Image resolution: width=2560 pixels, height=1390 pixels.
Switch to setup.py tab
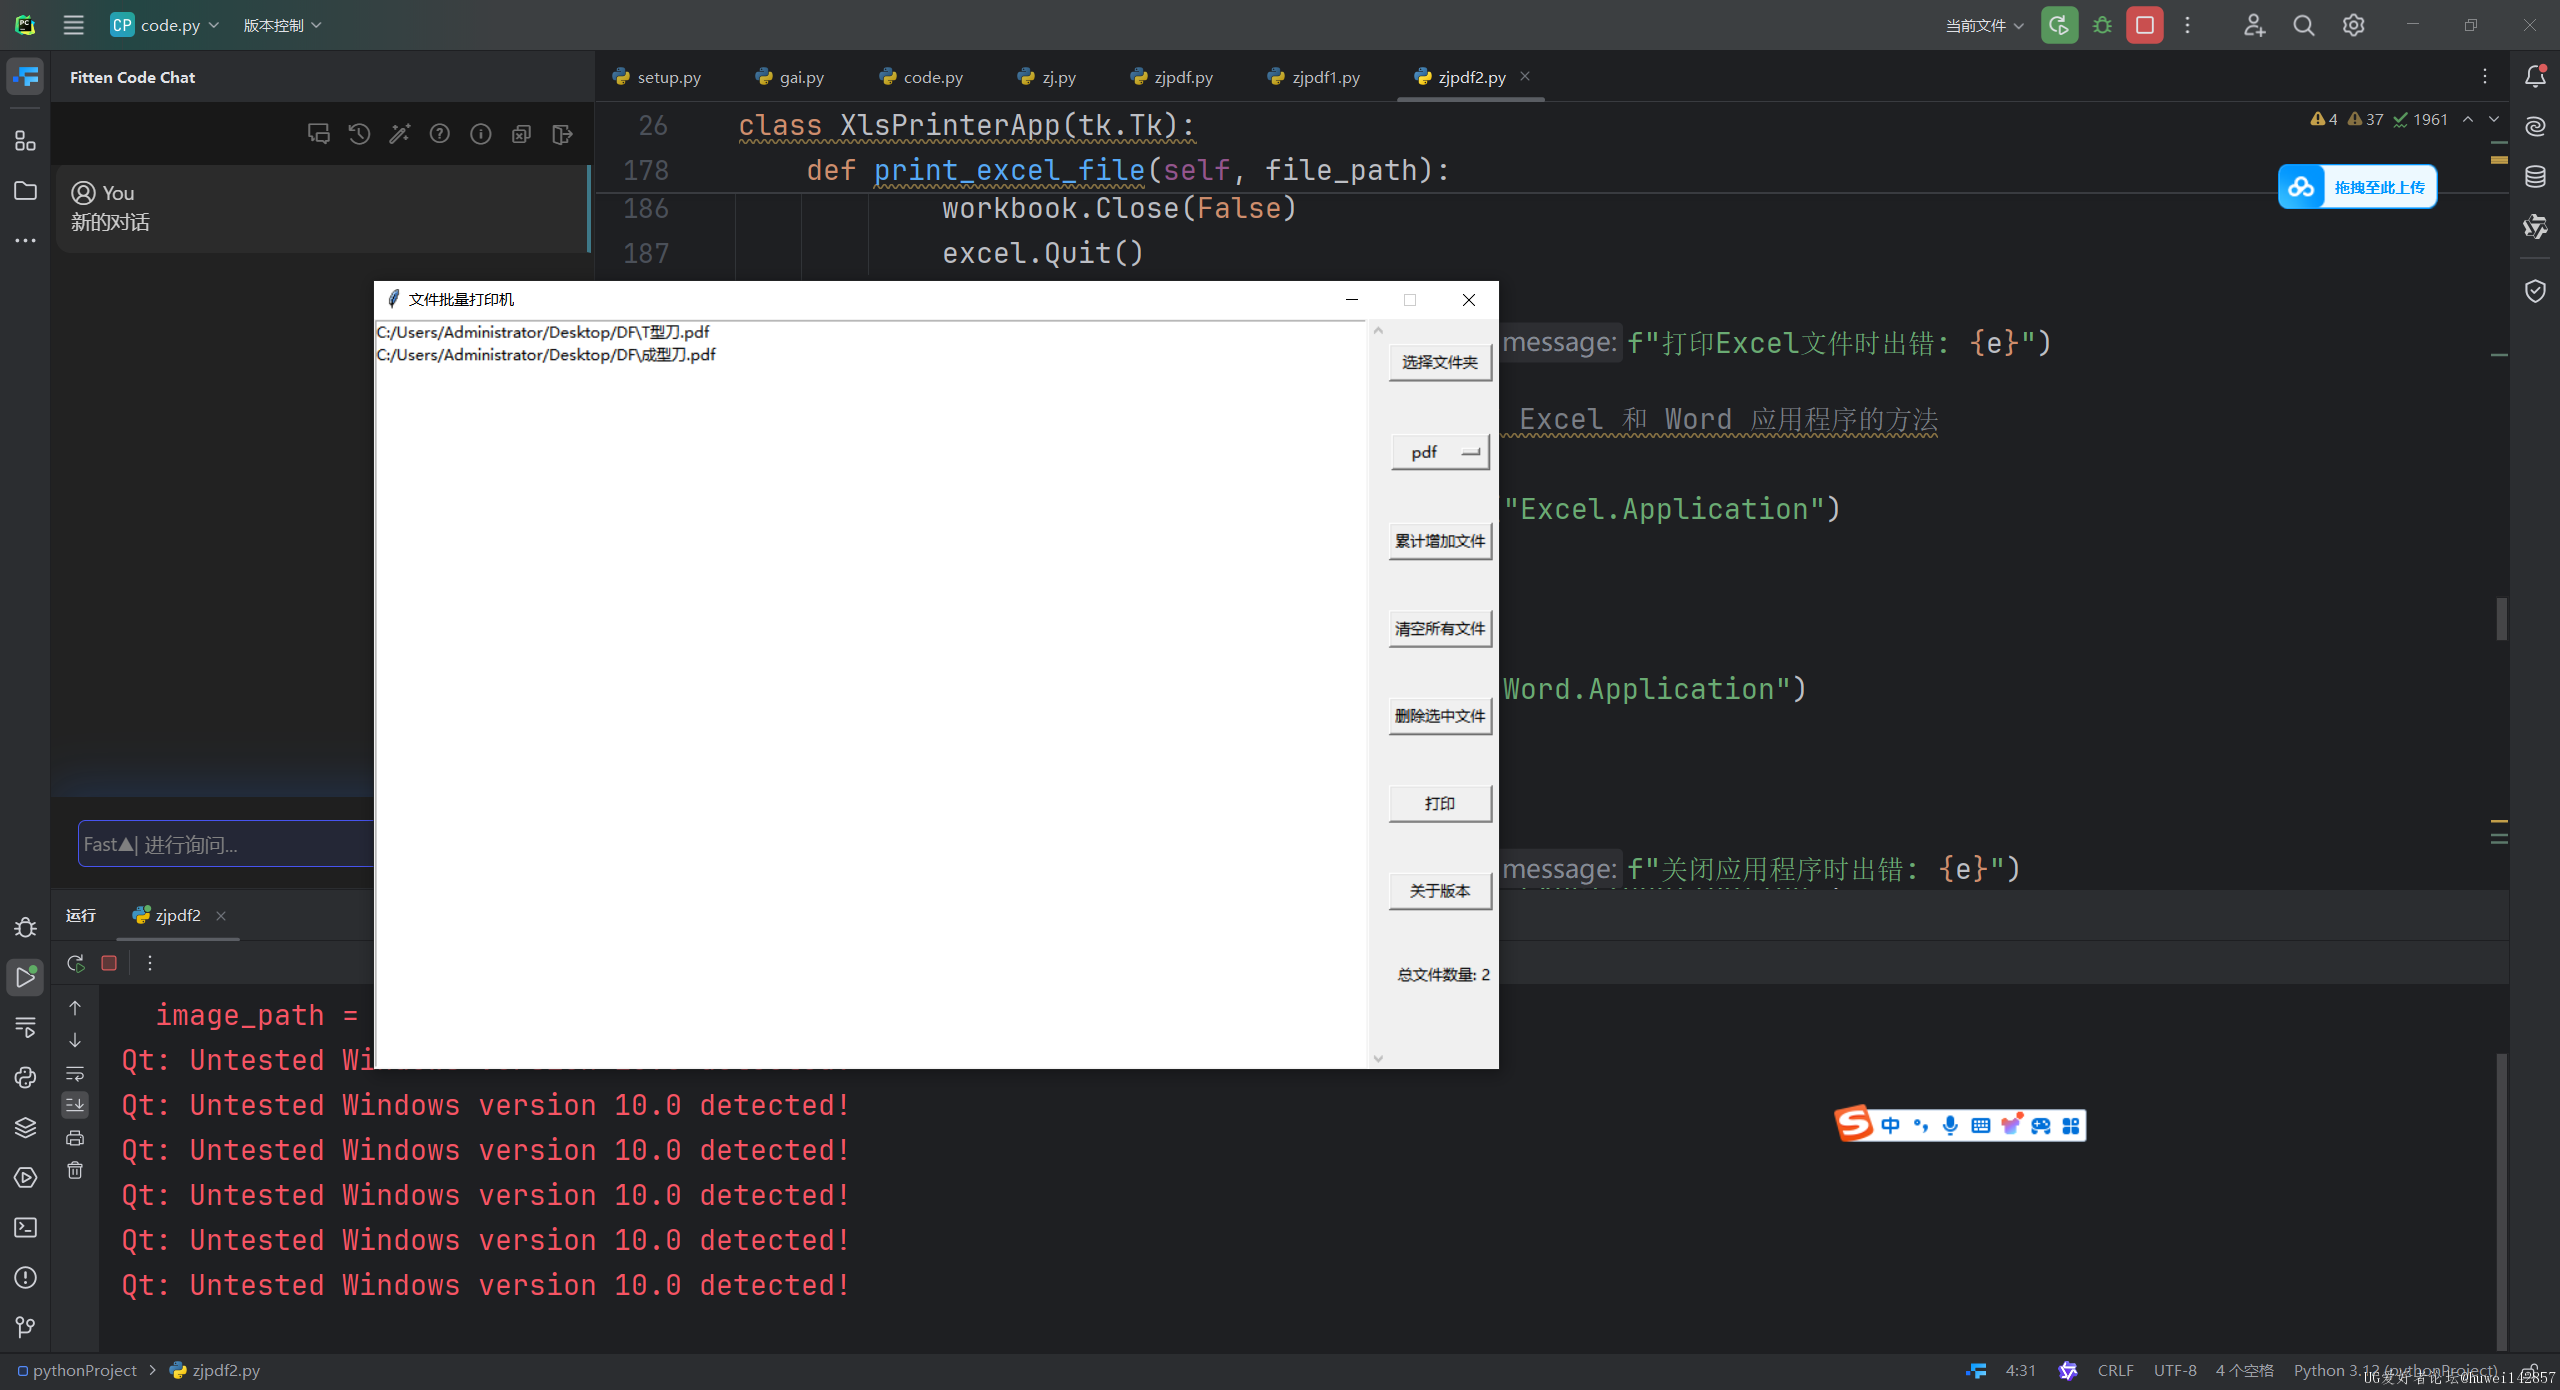pyautogui.click(x=657, y=77)
